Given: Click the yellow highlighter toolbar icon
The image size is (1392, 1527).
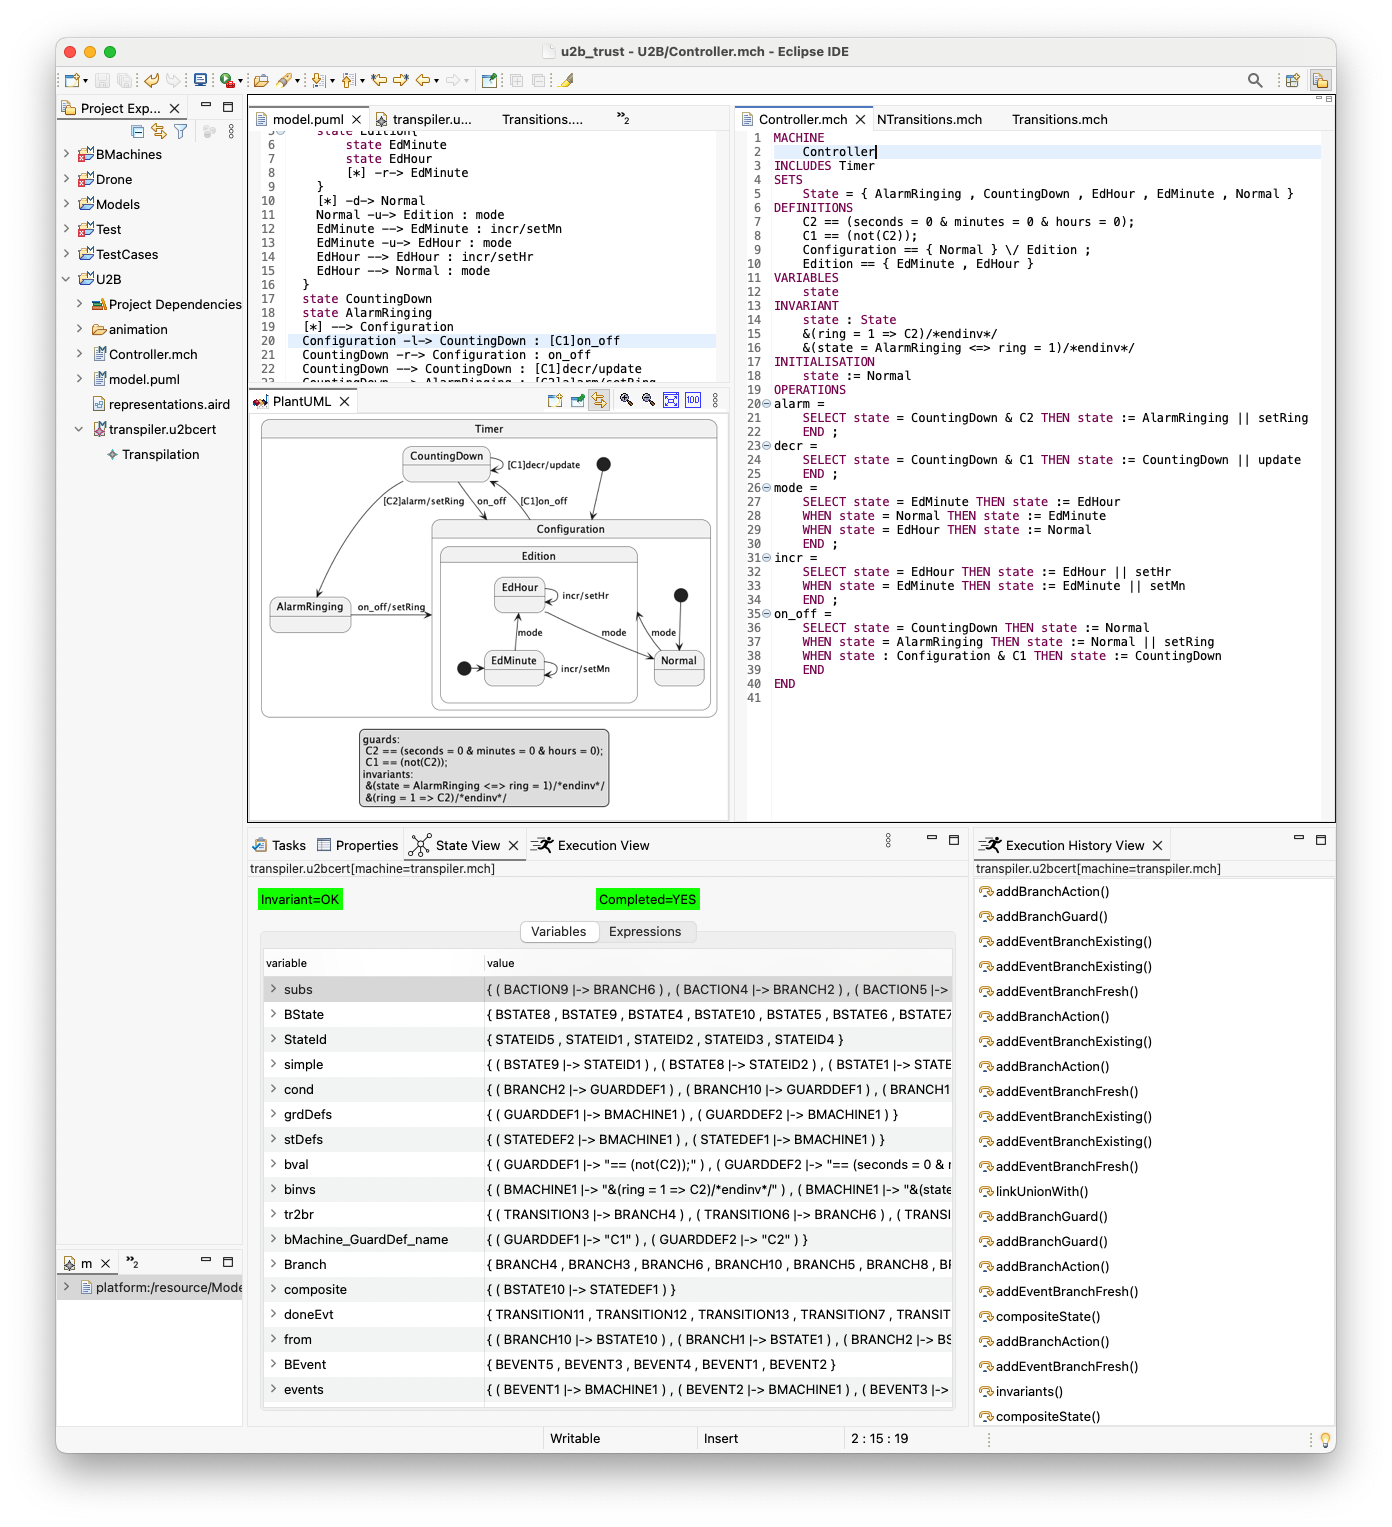Looking at the screenshot, I should (566, 80).
